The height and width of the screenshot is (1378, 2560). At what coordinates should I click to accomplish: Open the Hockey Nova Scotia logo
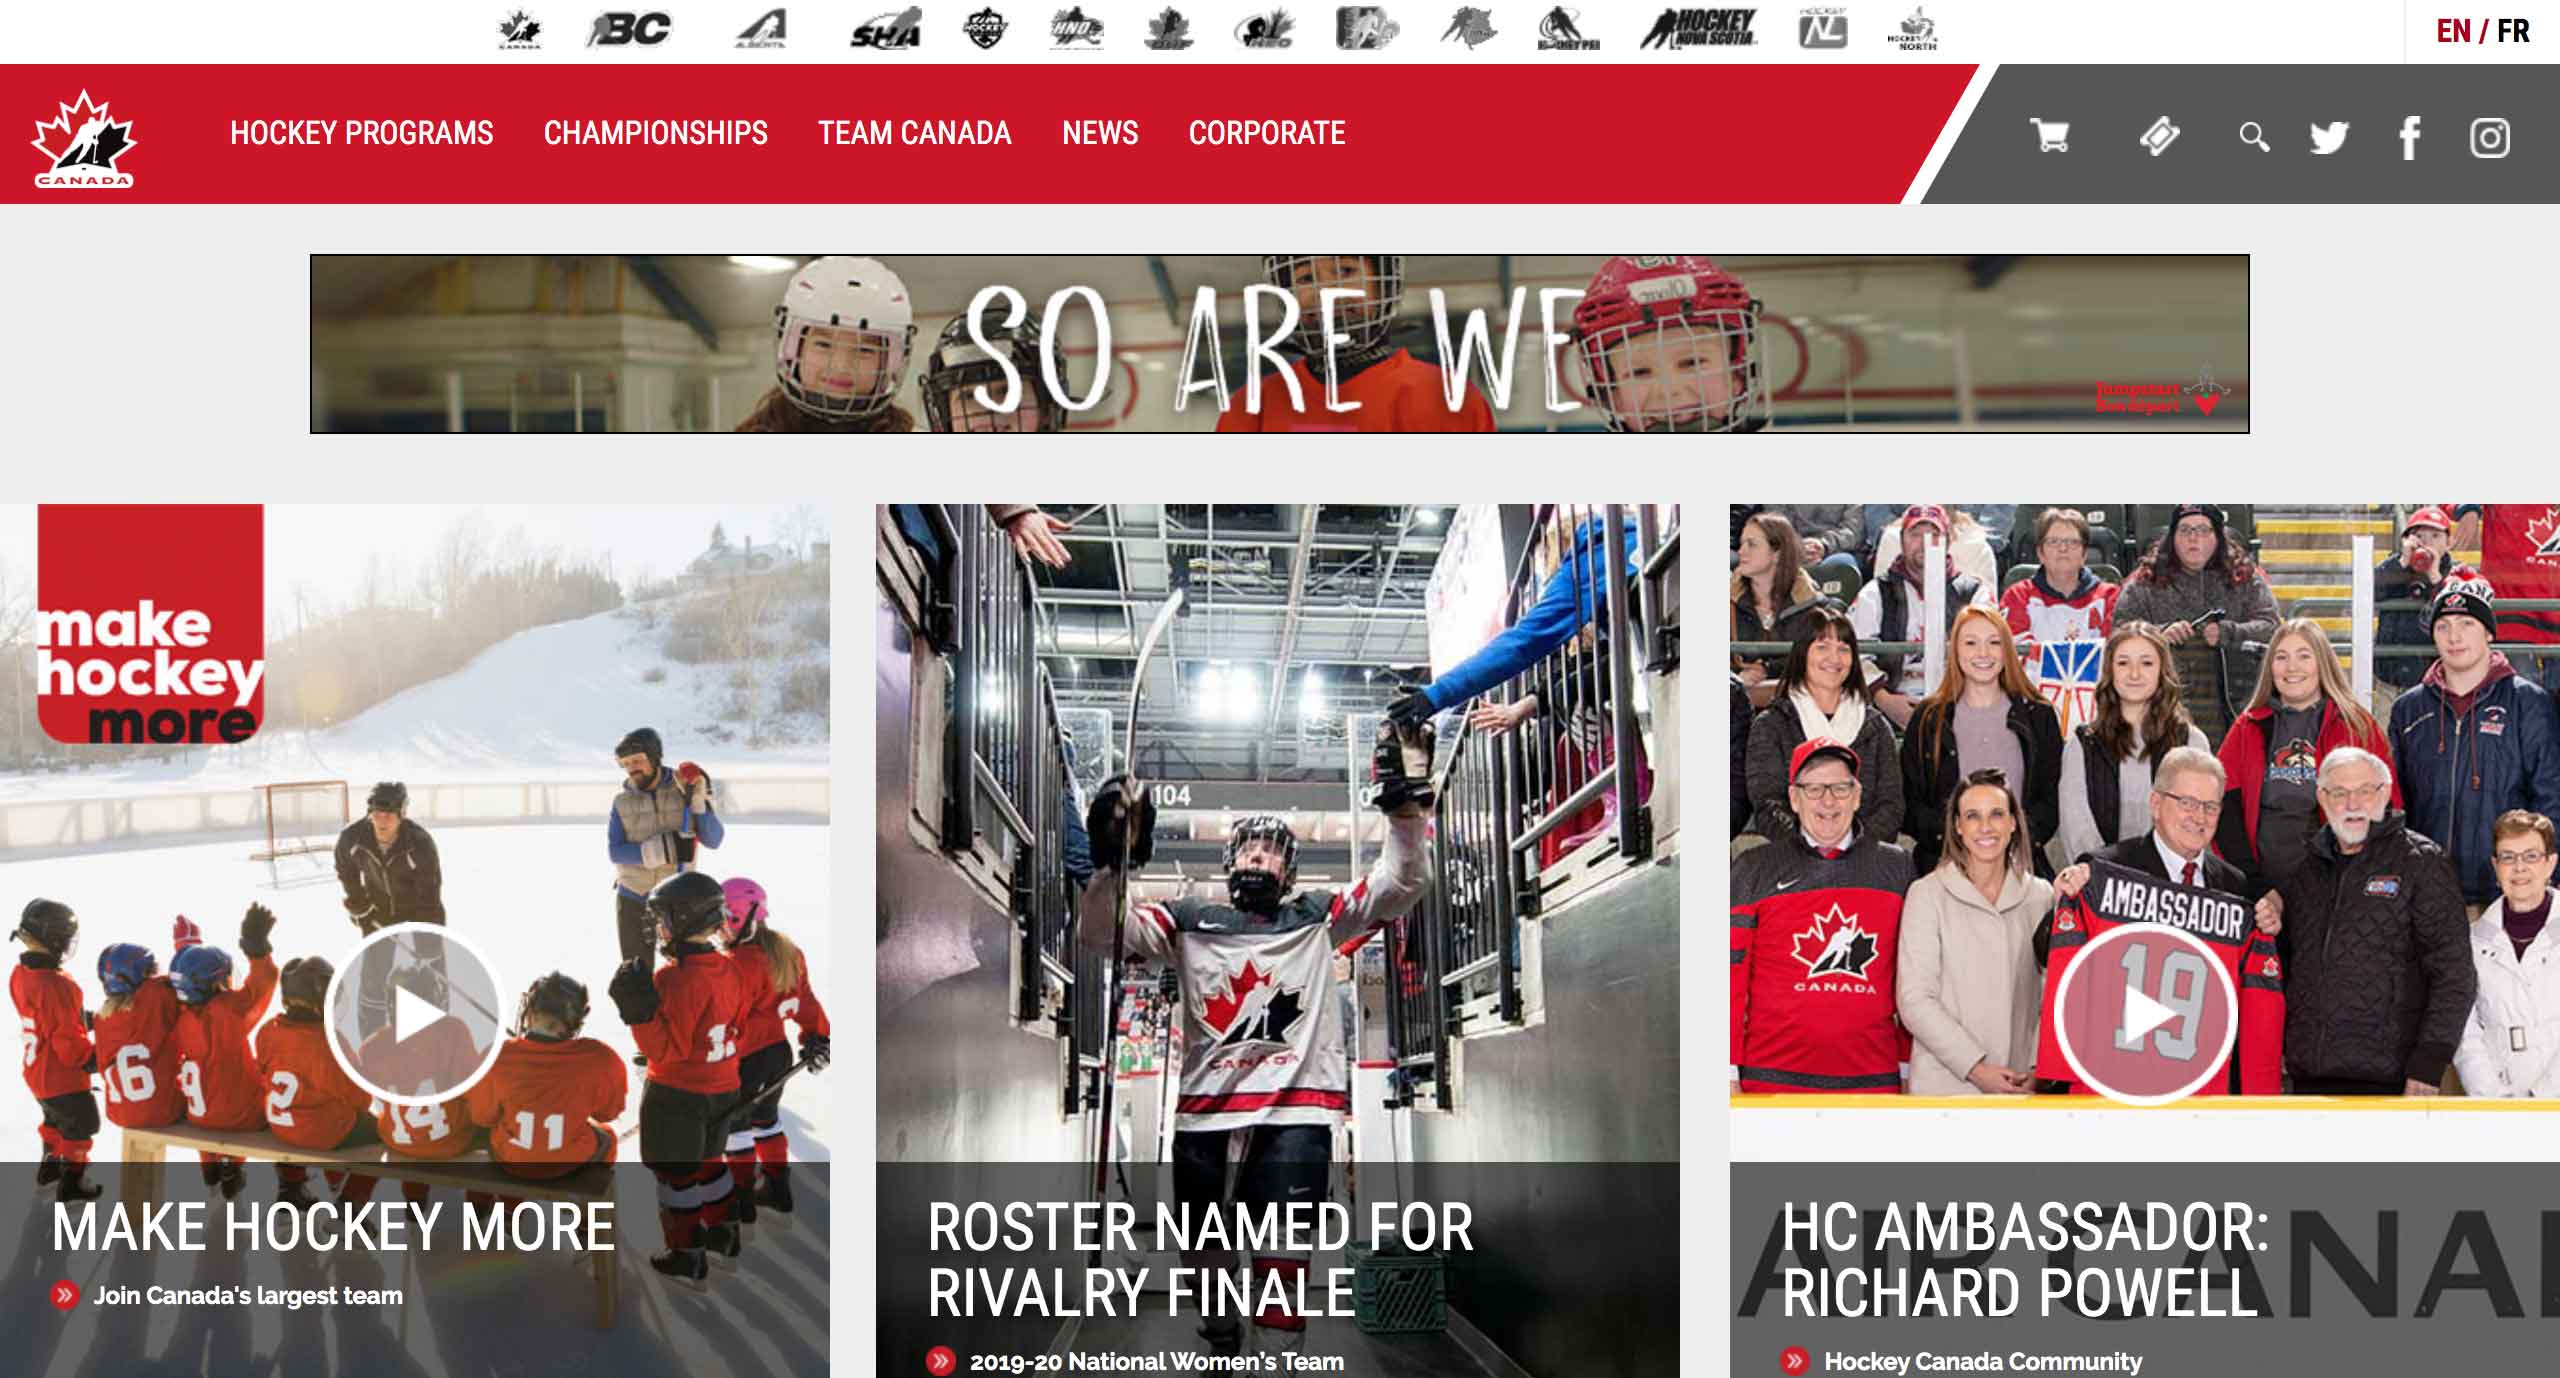[1699, 29]
